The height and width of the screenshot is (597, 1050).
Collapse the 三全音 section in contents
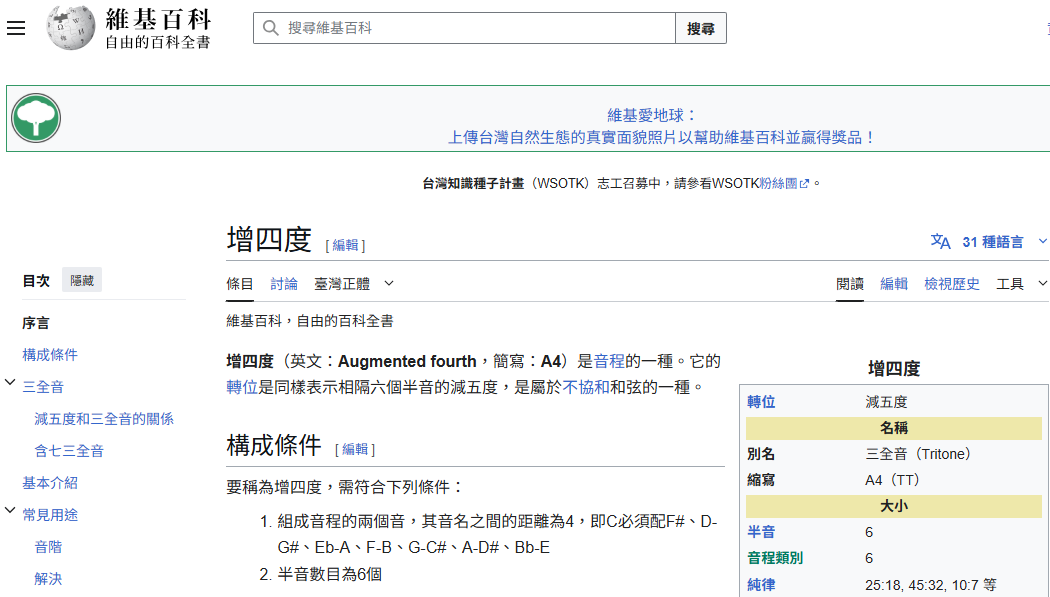tap(10, 383)
